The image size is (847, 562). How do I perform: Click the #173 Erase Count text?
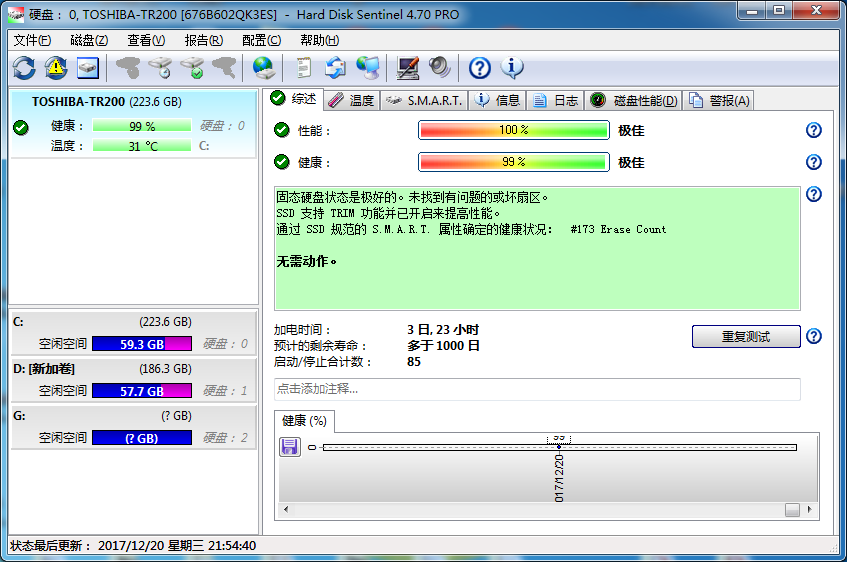(619, 229)
